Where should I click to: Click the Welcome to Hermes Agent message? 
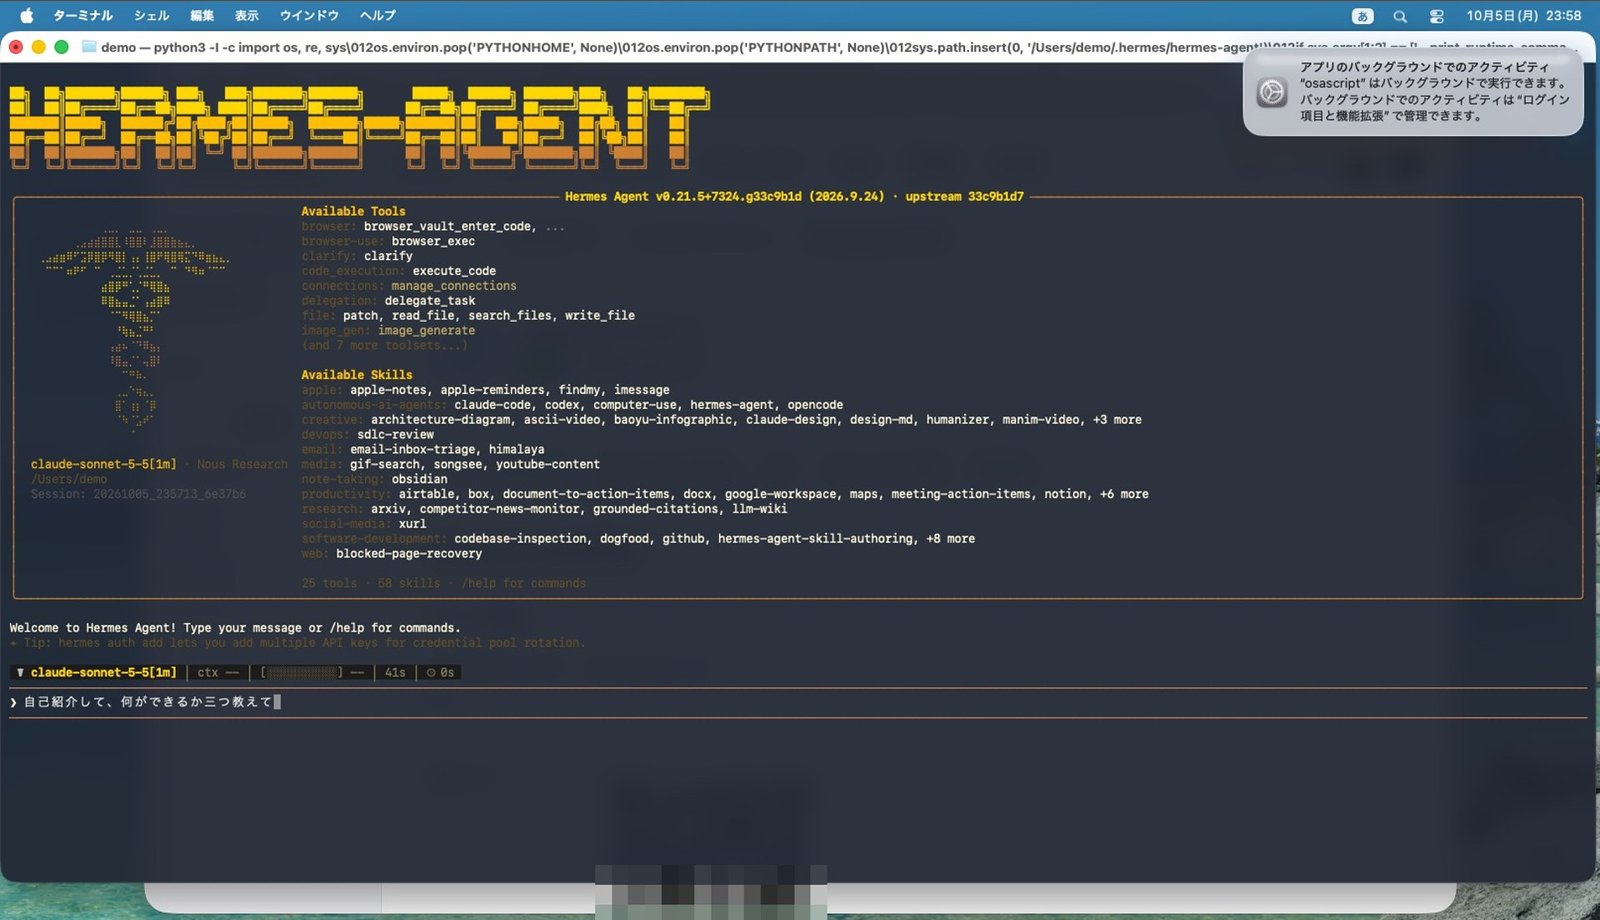pos(235,628)
